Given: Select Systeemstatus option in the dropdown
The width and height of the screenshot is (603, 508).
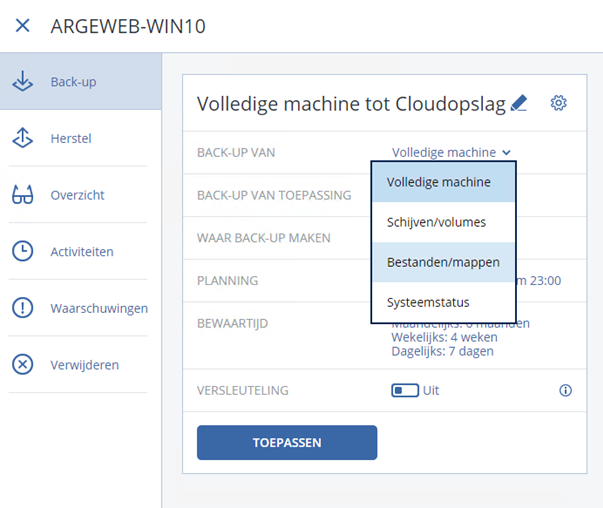Looking at the screenshot, I should (x=443, y=302).
